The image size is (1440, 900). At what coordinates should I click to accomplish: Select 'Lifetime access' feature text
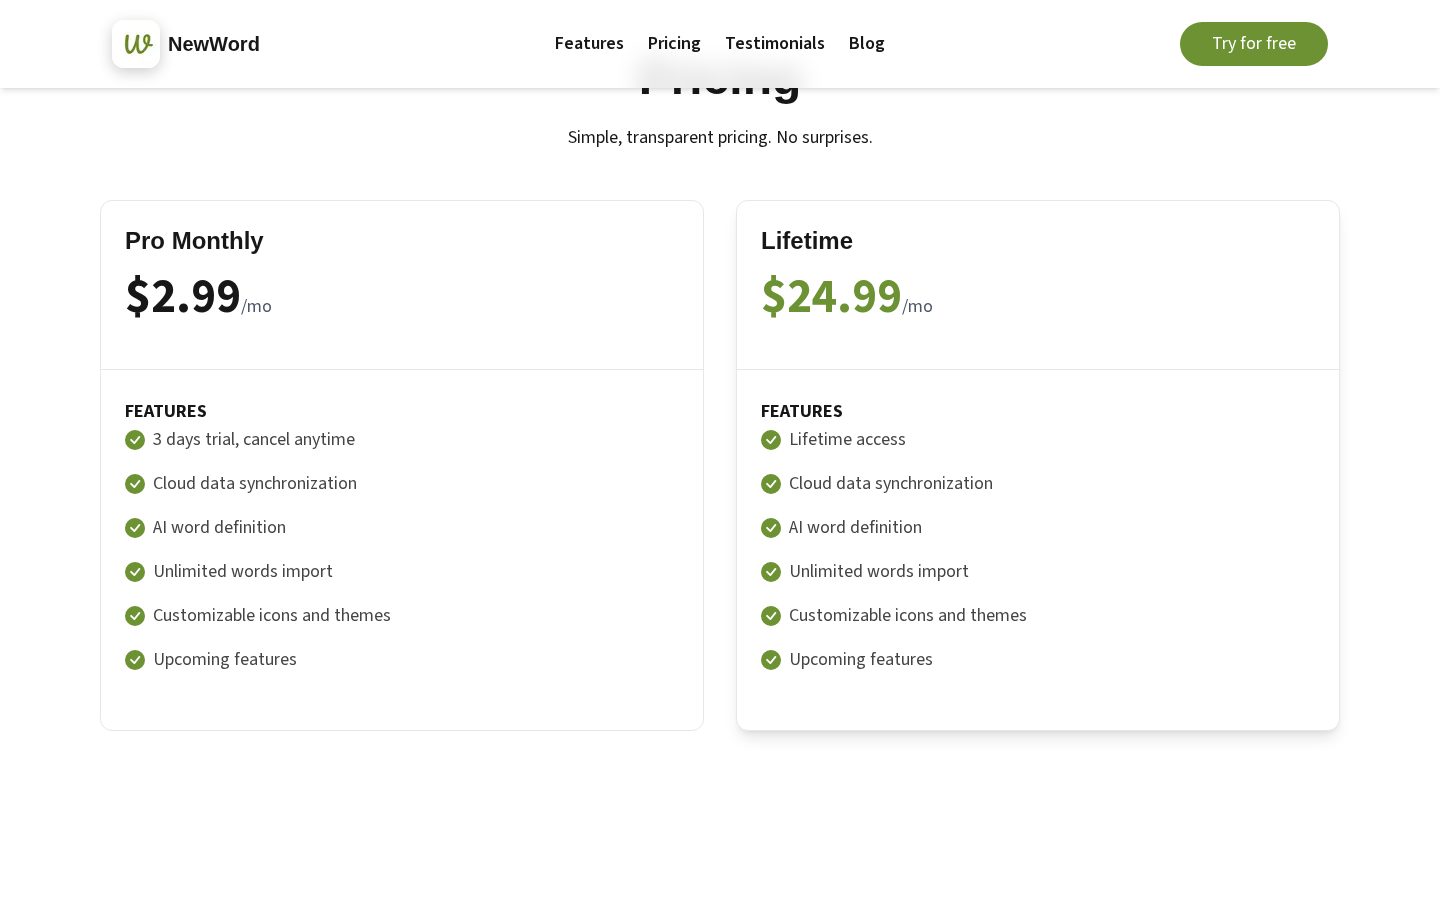pos(847,439)
